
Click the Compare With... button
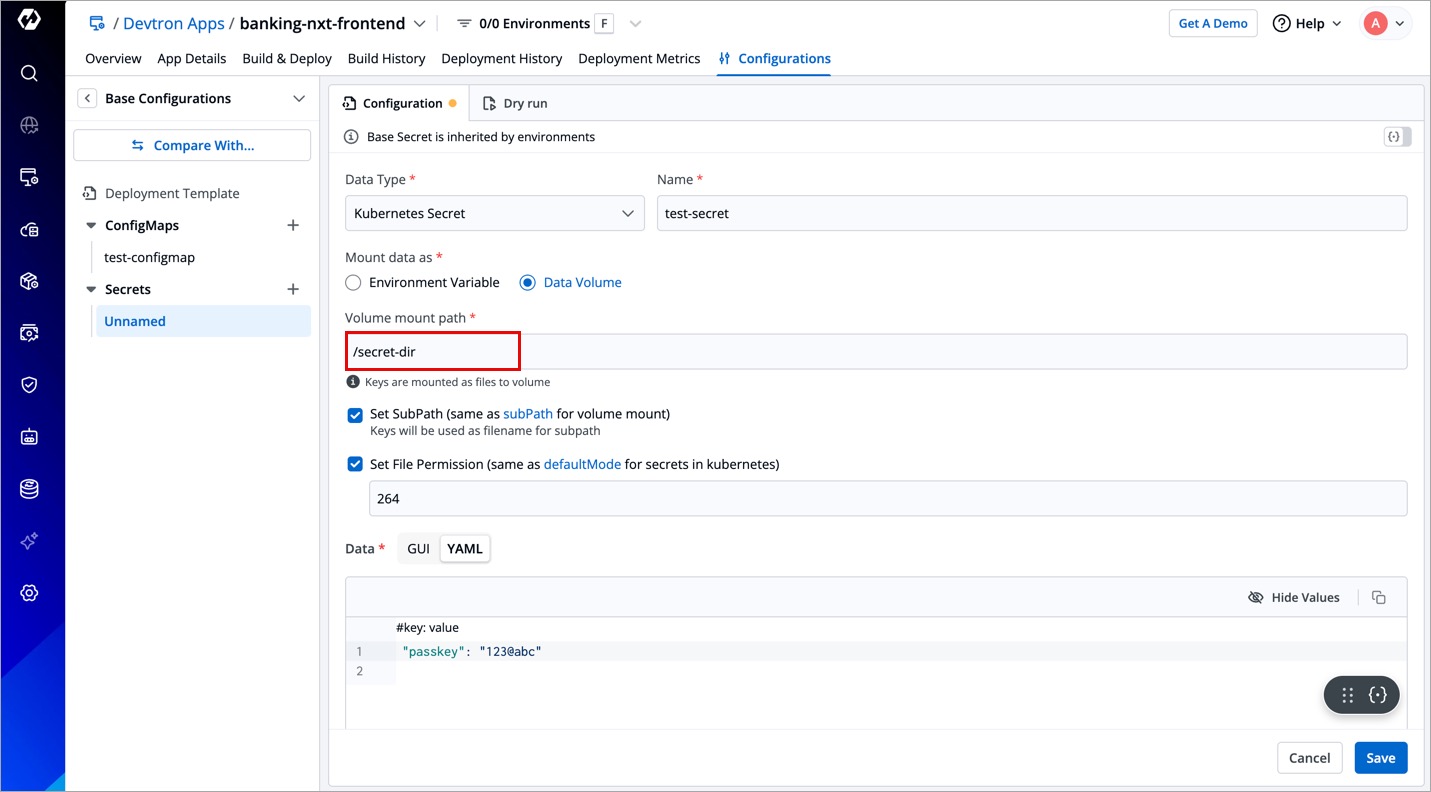click(x=192, y=145)
